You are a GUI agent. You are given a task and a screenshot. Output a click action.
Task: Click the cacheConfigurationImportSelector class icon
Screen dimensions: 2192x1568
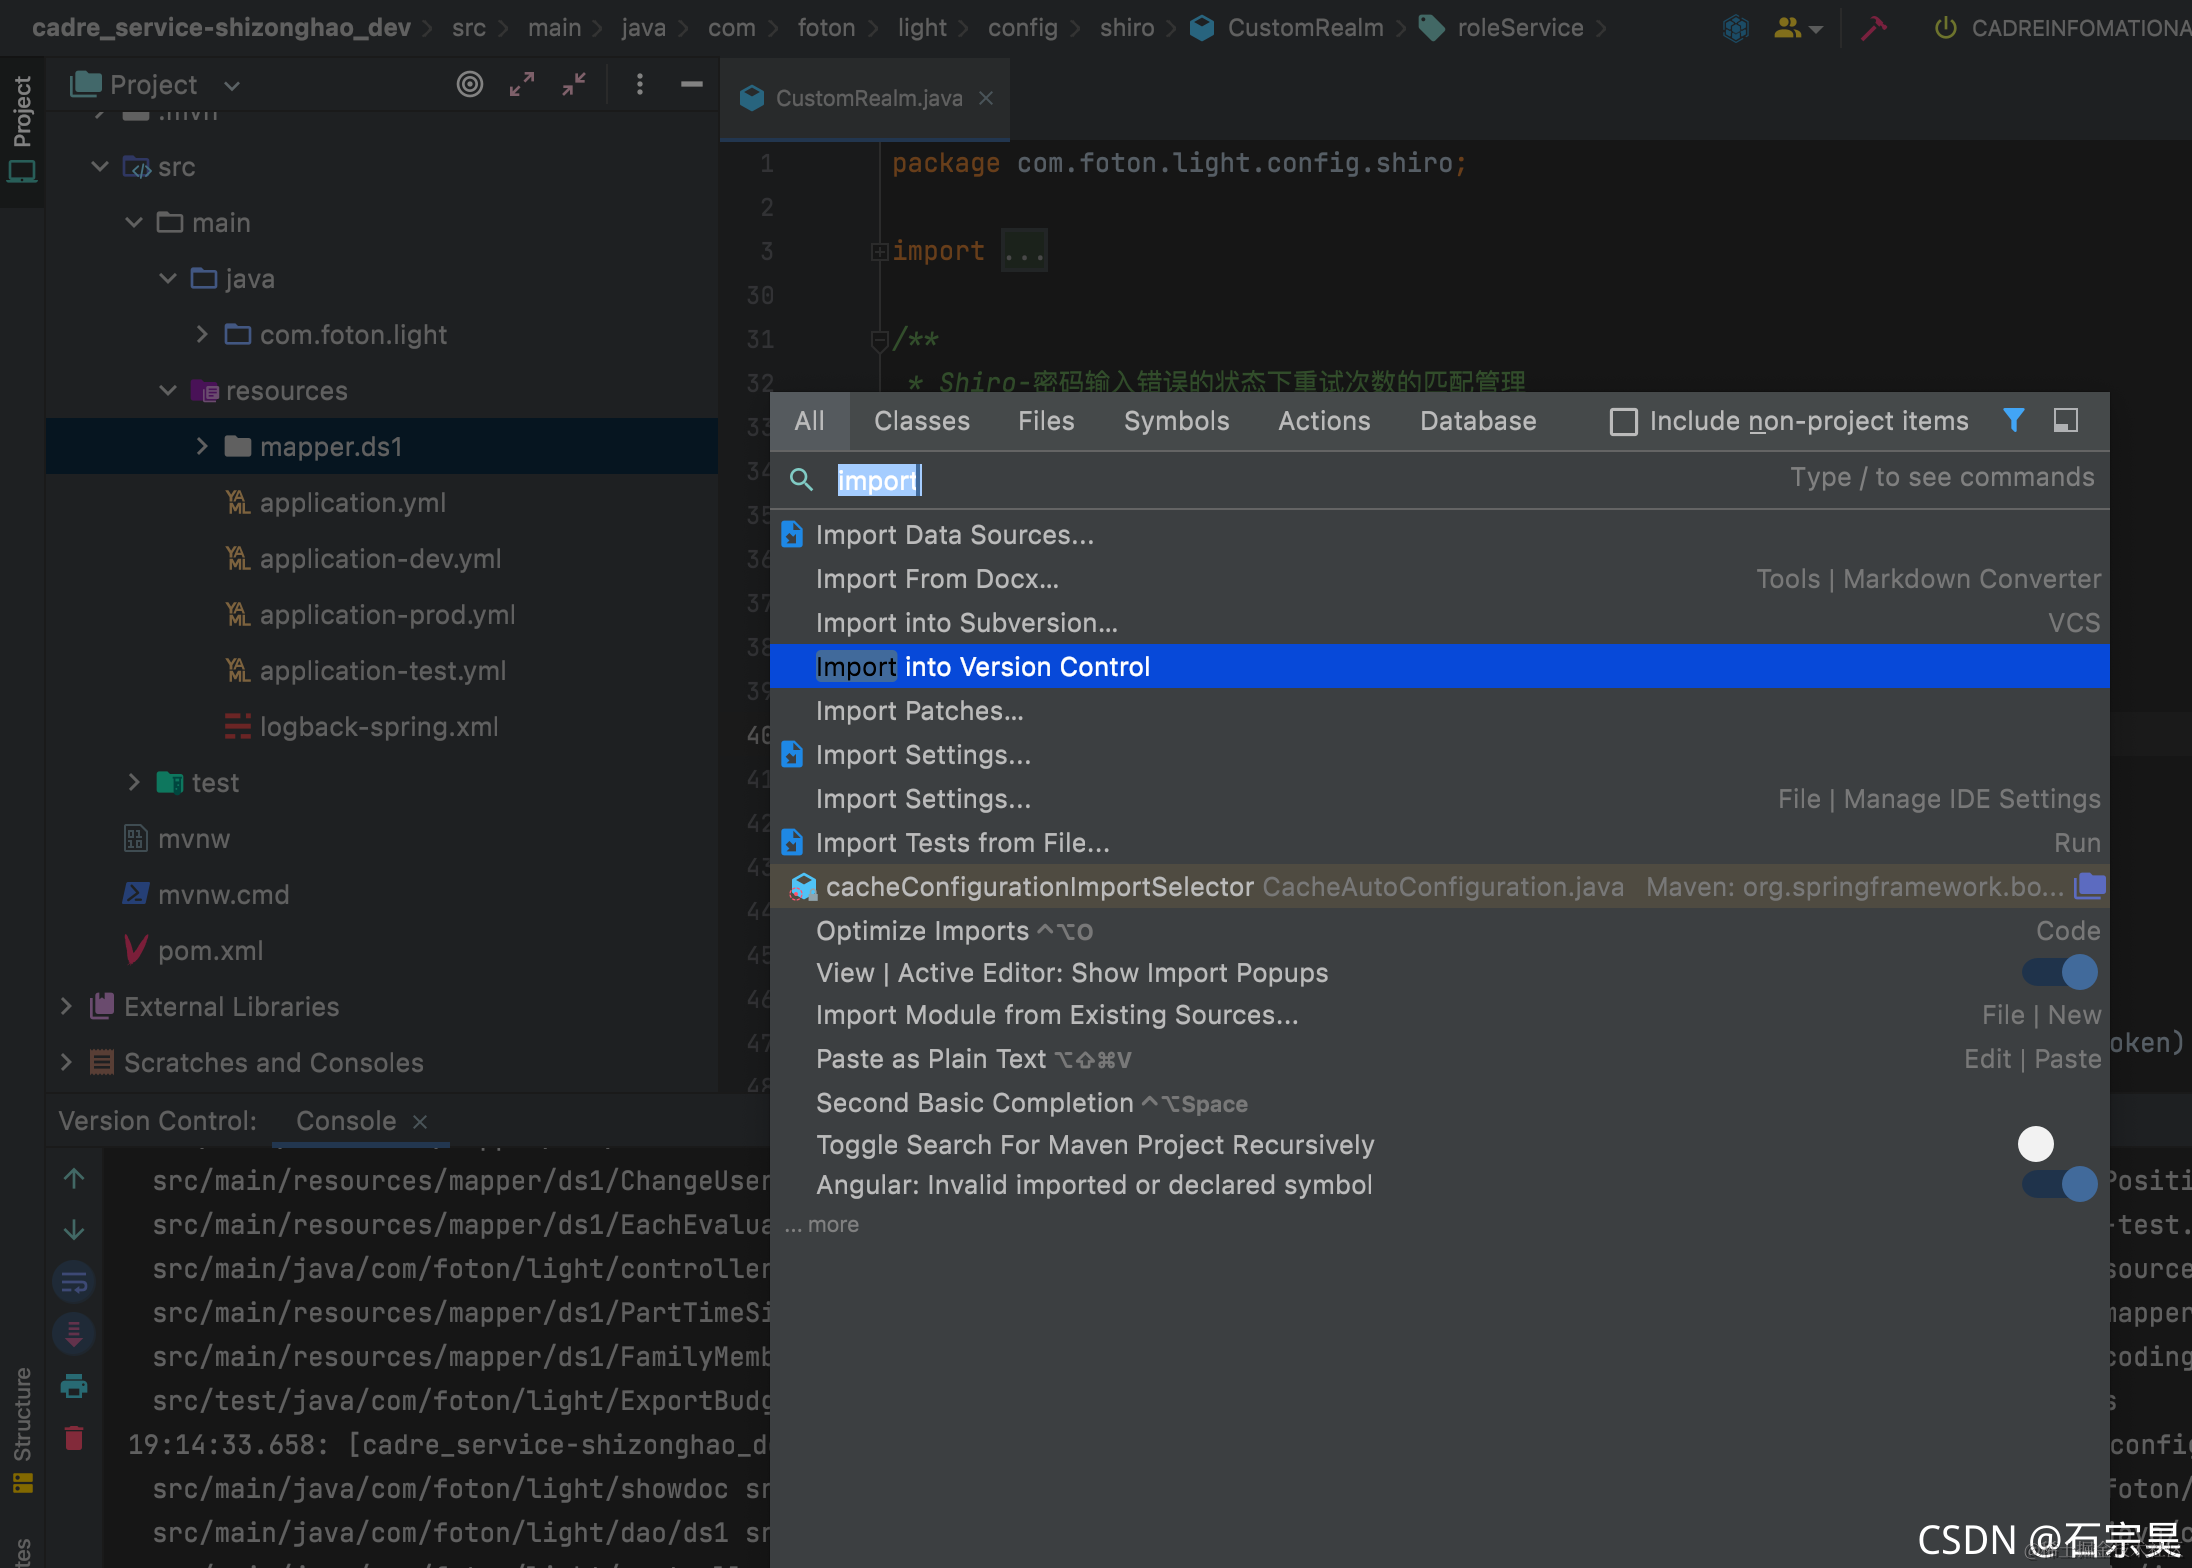(x=804, y=887)
